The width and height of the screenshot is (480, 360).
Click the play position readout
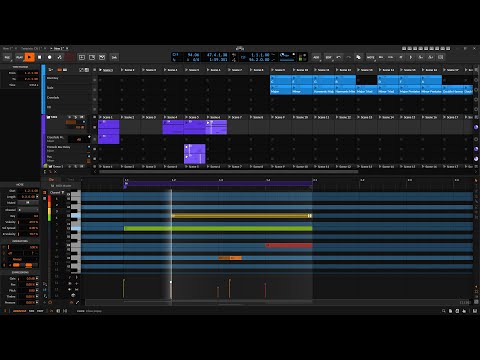pyautogui.click(x=217, y=55)
